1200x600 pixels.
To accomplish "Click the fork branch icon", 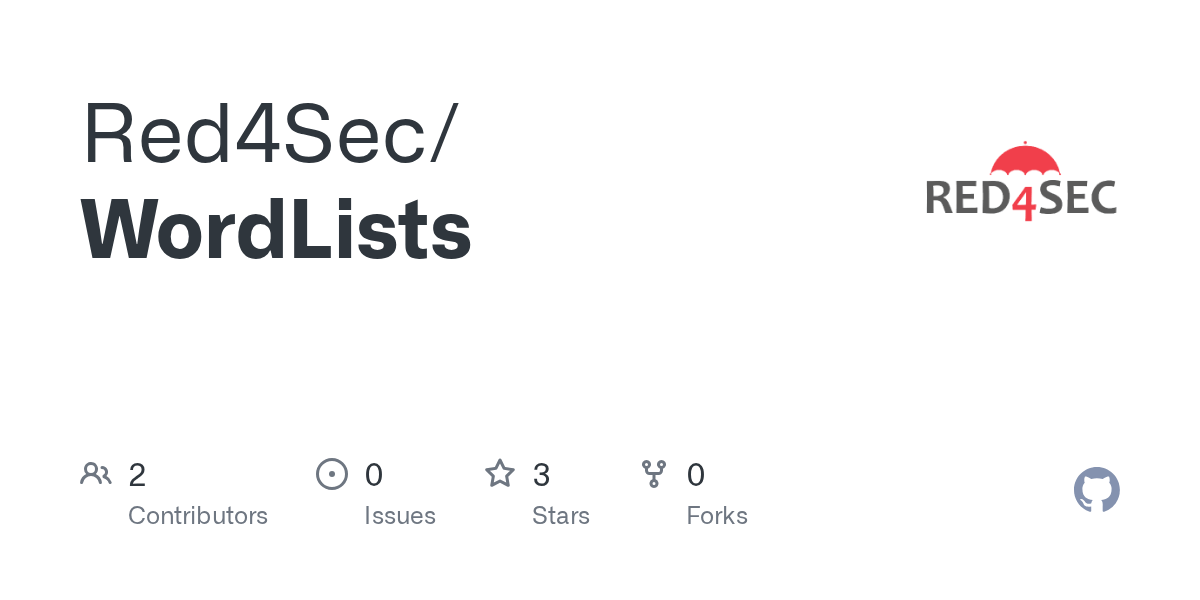I will click(654, 474).
